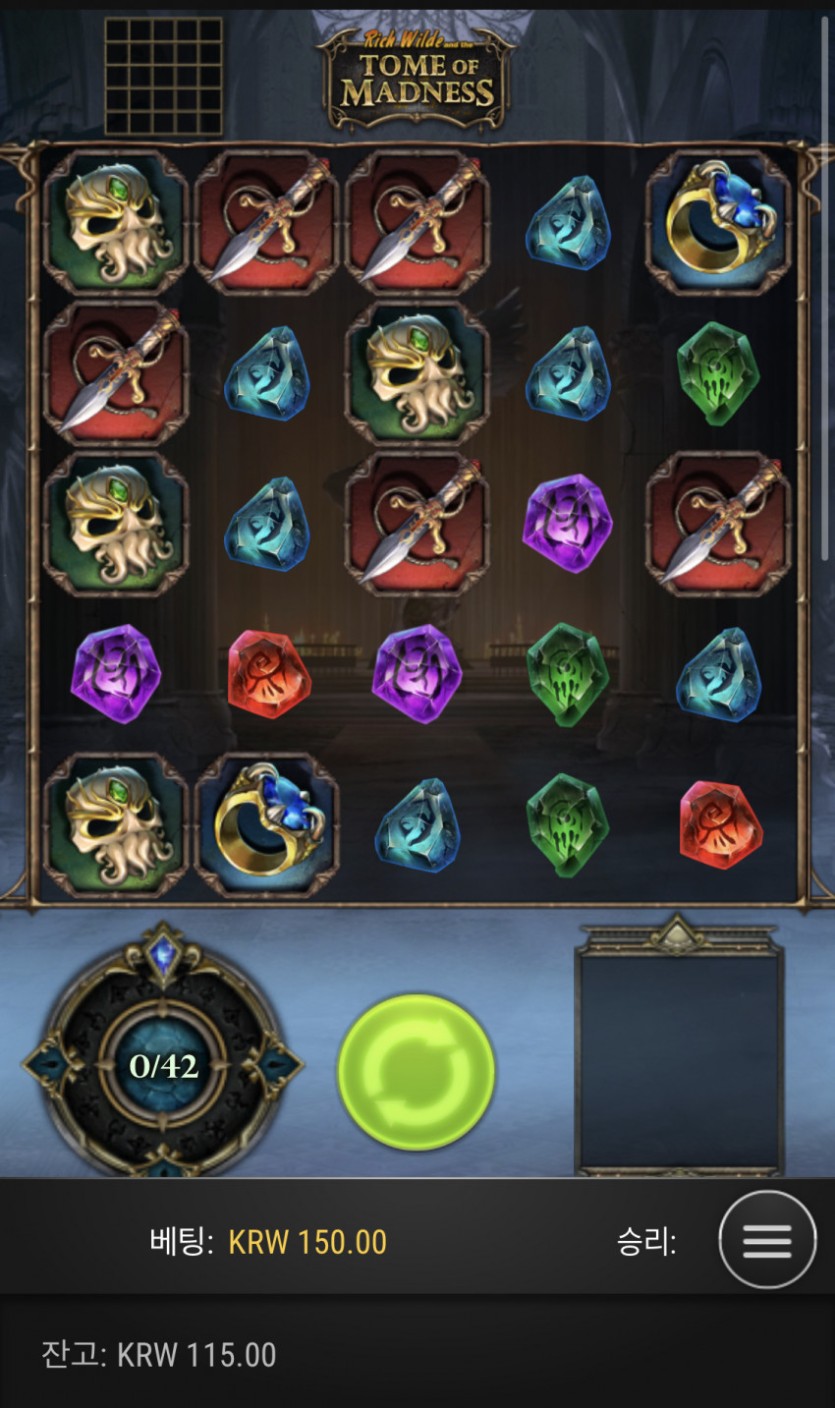835x1408 pixels.
Task: Tap the orange gem in the fourth row
Action: pos(268,675)
